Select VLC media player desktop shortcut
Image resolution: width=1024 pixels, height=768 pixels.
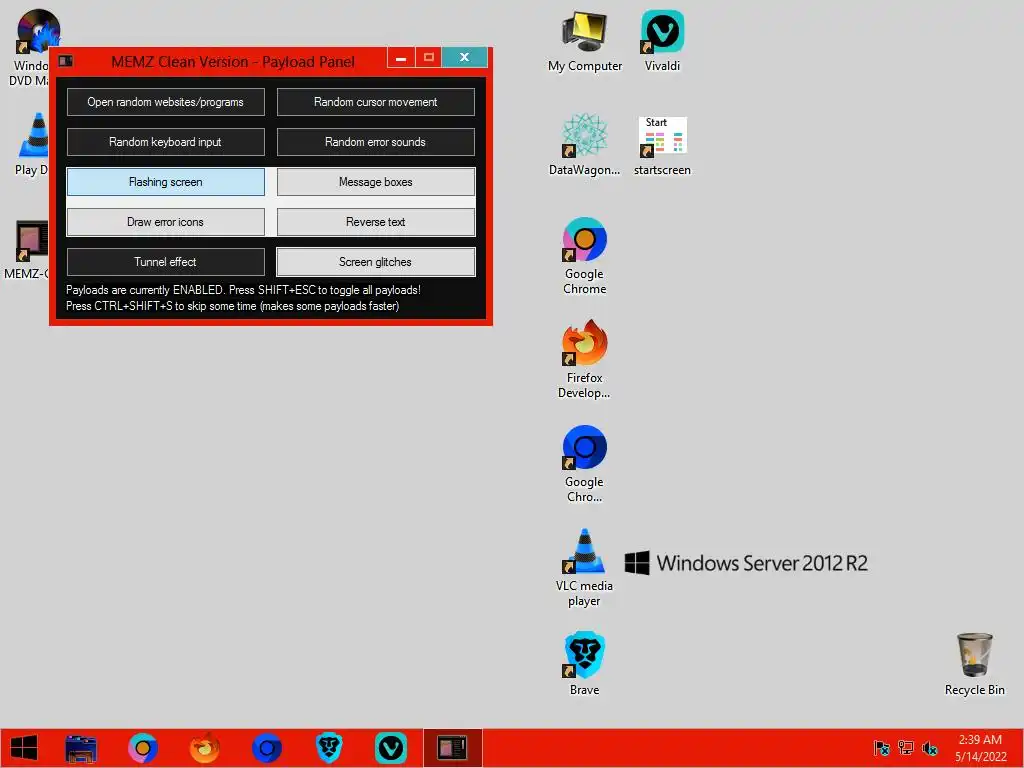click(x=584, y=568)
